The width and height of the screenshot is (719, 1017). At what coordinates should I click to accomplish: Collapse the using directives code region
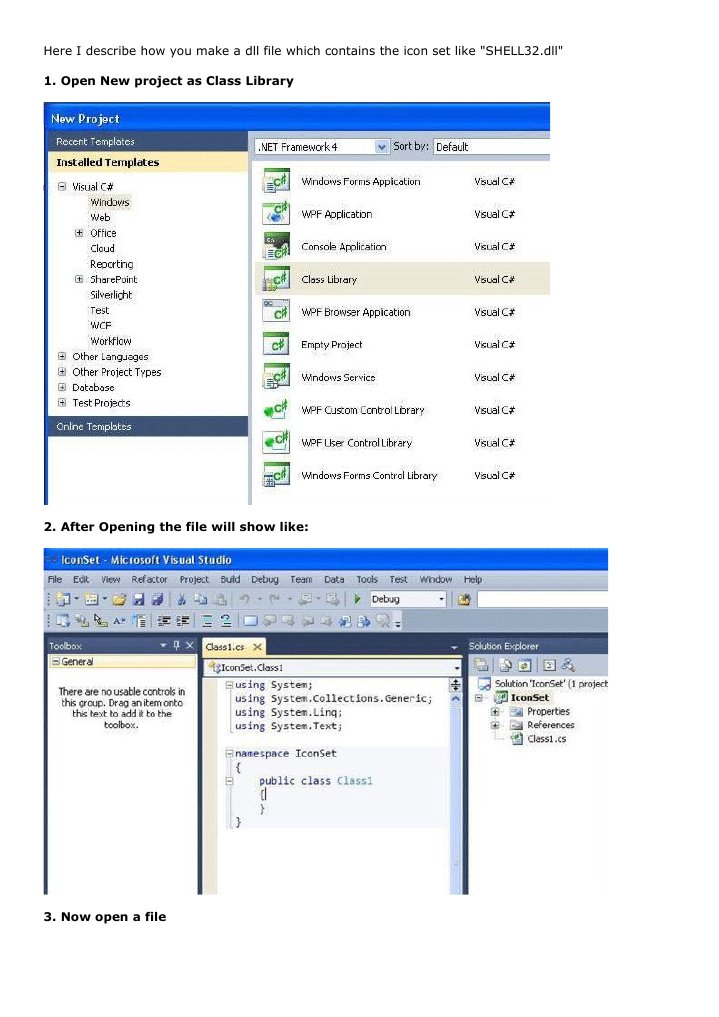point(229,685)
